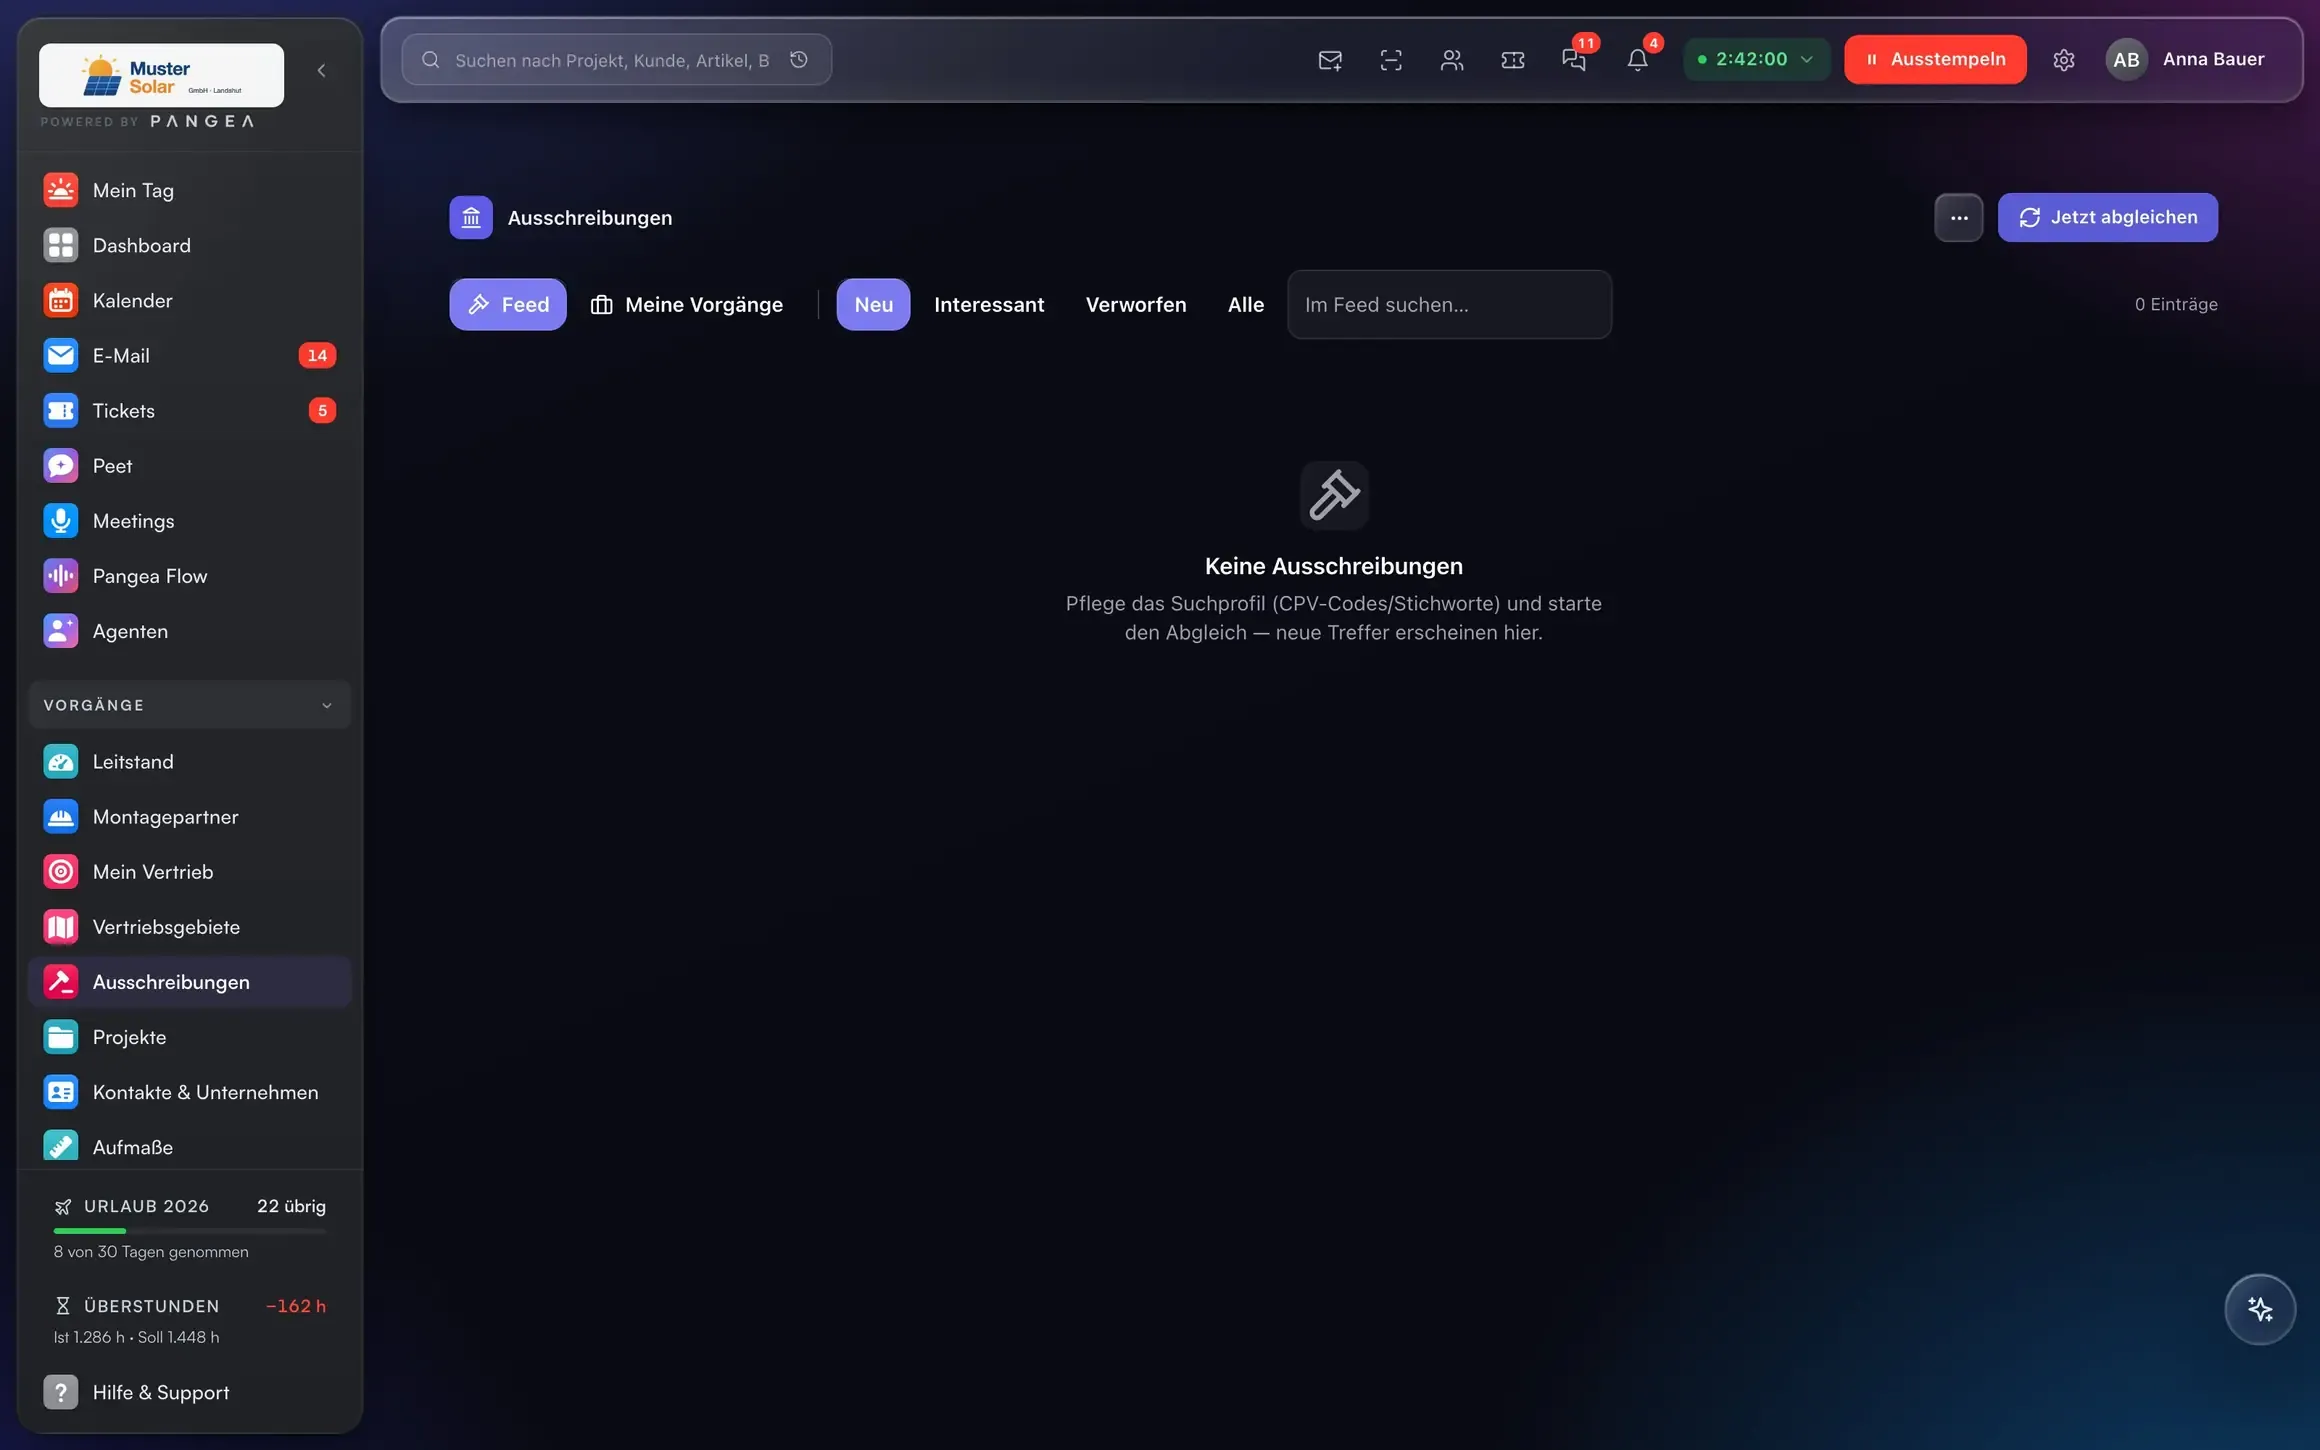This screenshot has width=2320, height=1450.
Task: Click the AB user avatar
Action: coord(2127,60)
